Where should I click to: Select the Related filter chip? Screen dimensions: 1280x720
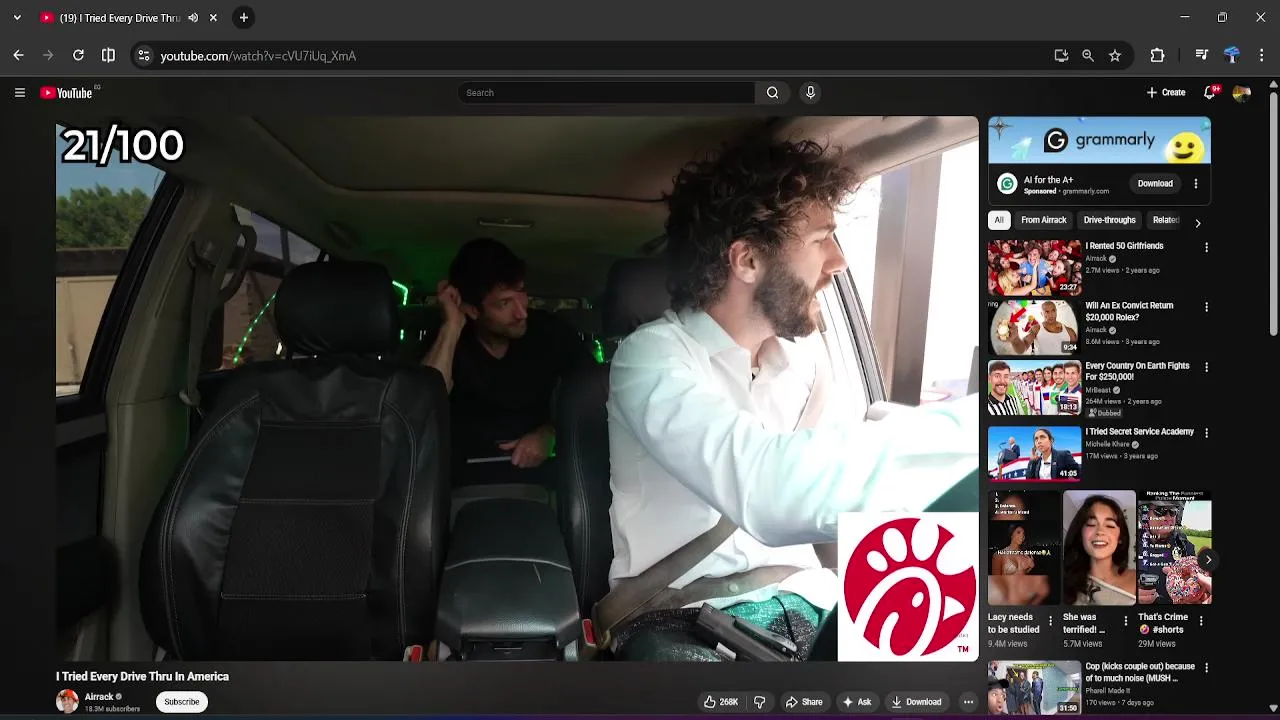(1166, 220)
